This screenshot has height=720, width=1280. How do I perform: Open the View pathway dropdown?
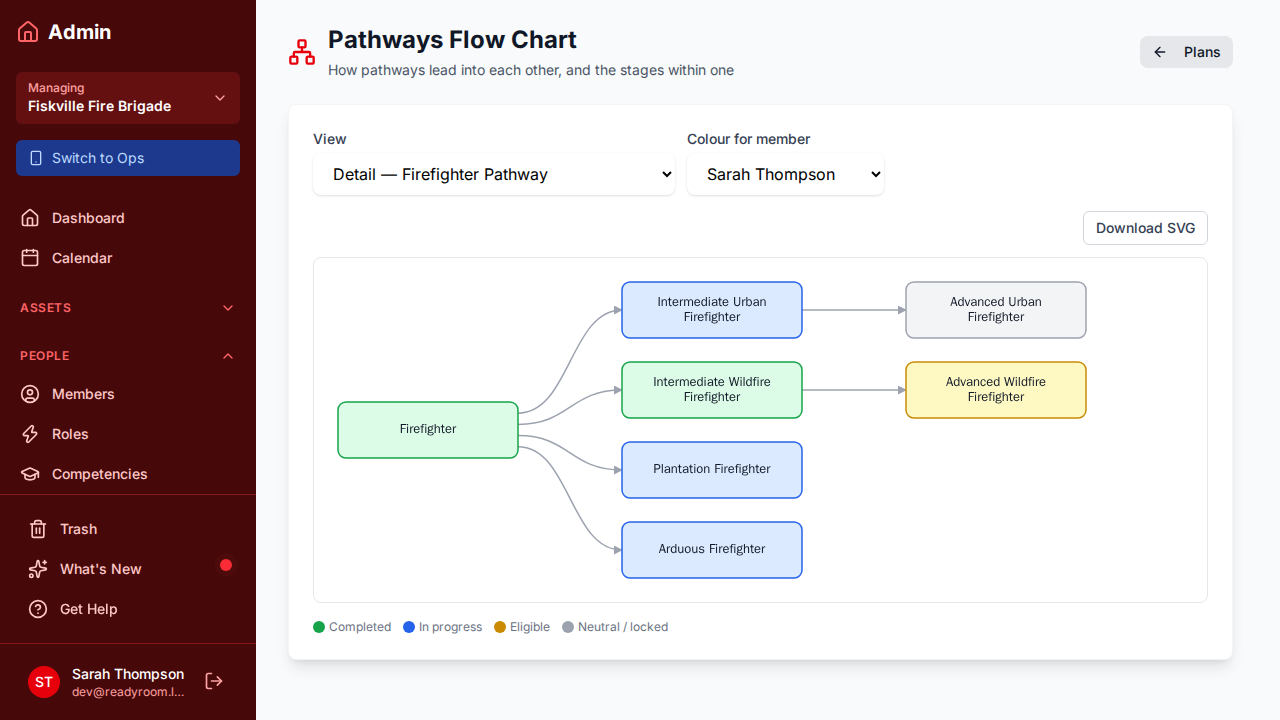click(494, 174)
